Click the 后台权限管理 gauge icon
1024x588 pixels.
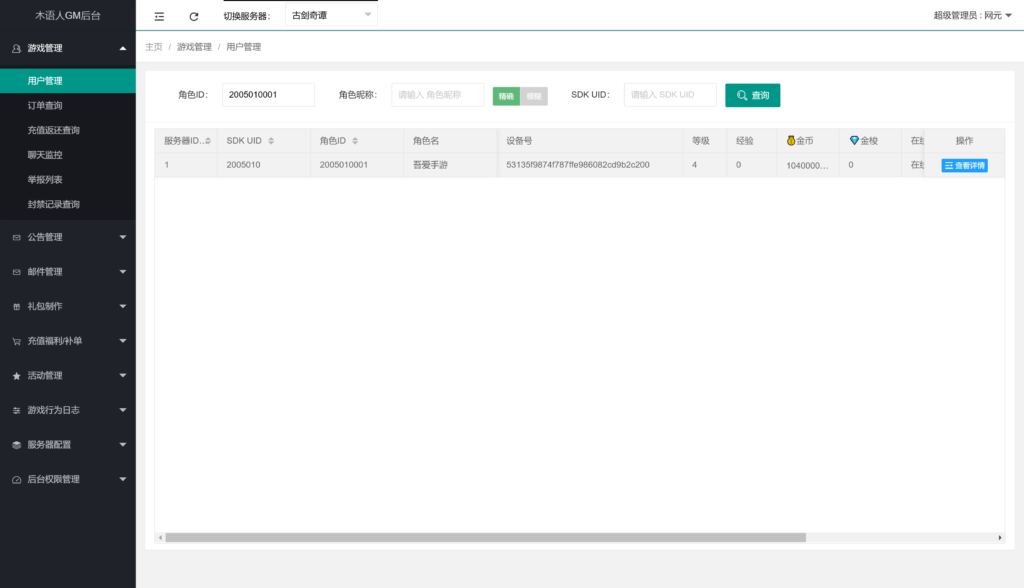(x=16, y=480)
